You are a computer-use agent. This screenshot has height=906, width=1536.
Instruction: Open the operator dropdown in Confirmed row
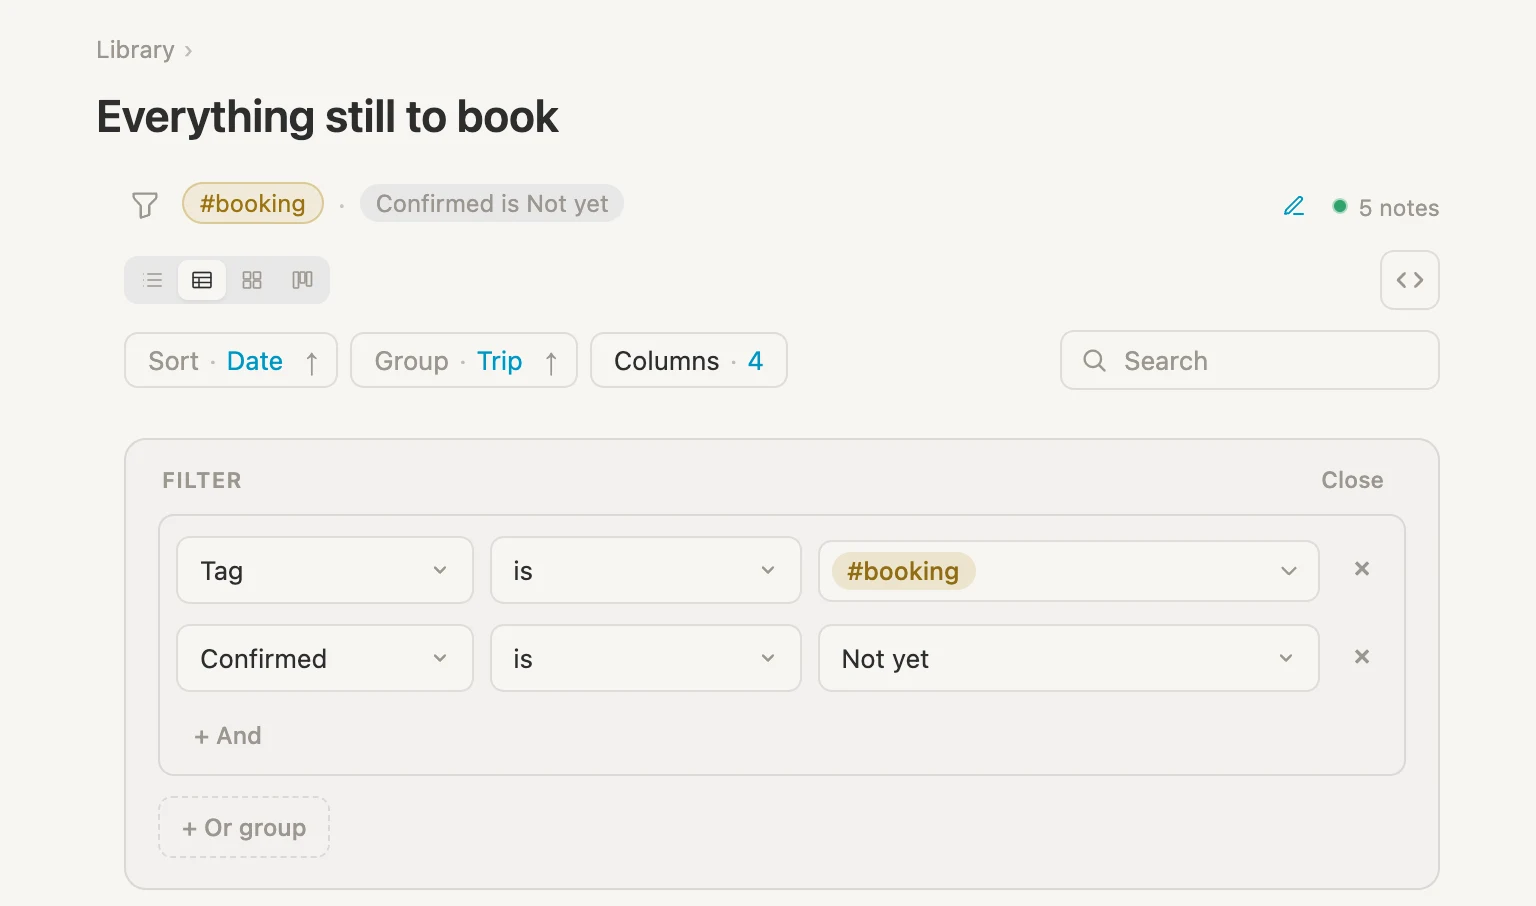coord(646,658)
